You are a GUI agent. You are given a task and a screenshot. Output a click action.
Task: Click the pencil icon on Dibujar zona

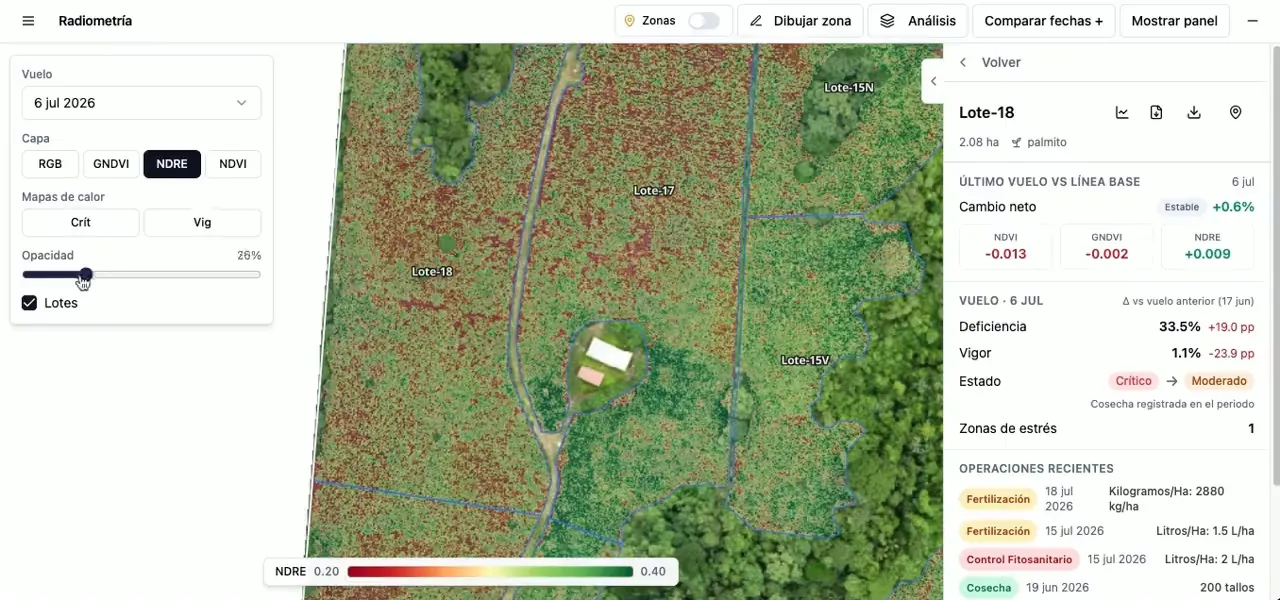[x=756, y=21]
